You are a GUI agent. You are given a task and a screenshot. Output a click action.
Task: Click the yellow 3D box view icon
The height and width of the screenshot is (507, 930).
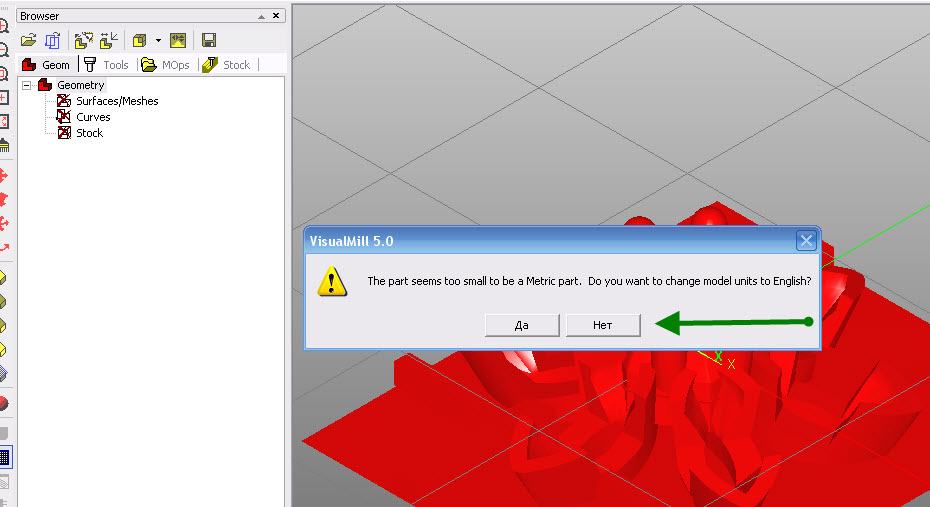click(x=139, y=40)
